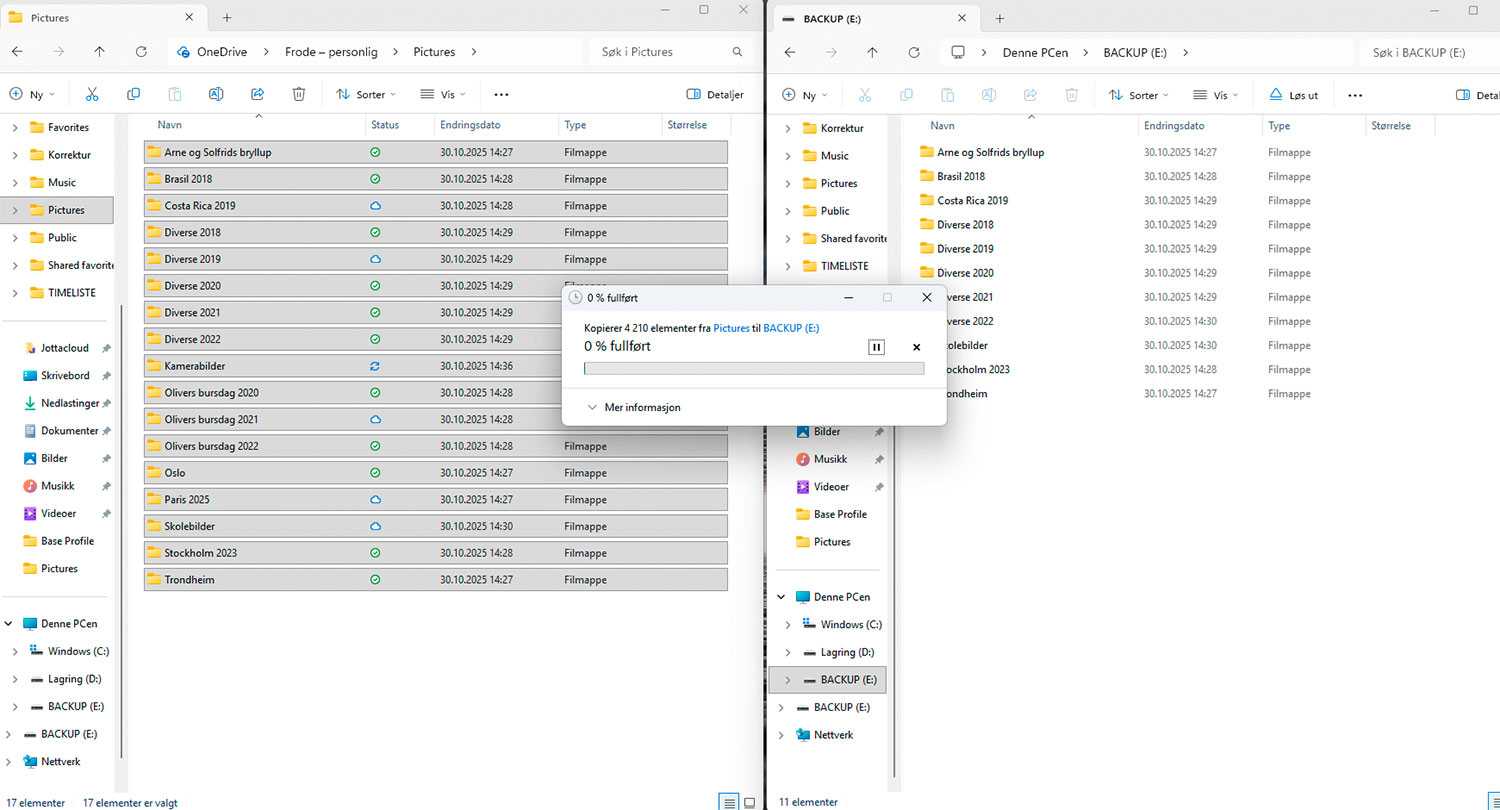Click the Delete trash icon in left window

click(x=299, y=94)
